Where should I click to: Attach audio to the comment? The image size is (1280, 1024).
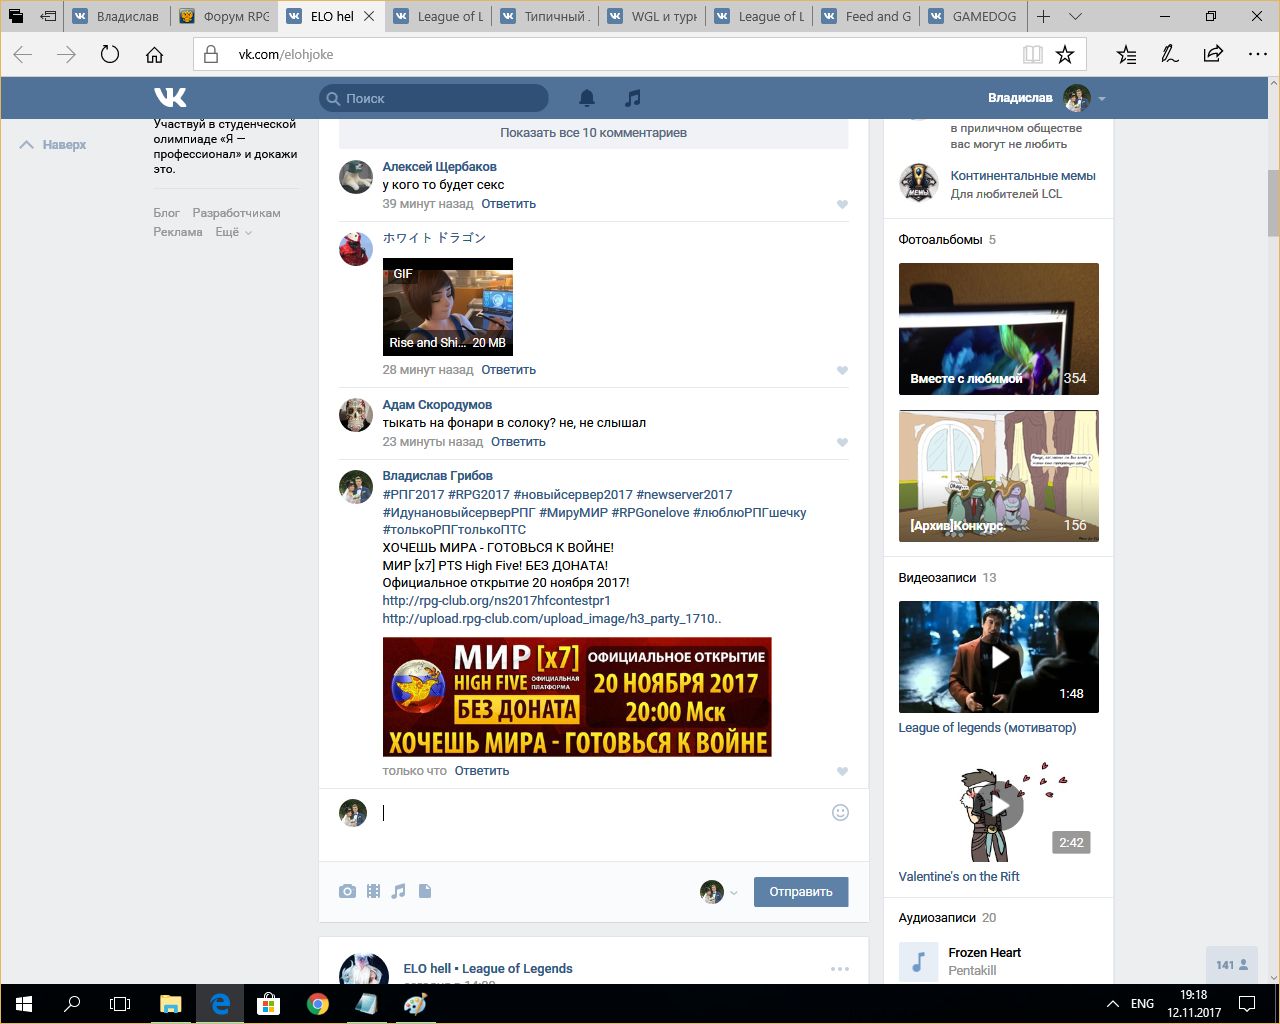(399, 891)
